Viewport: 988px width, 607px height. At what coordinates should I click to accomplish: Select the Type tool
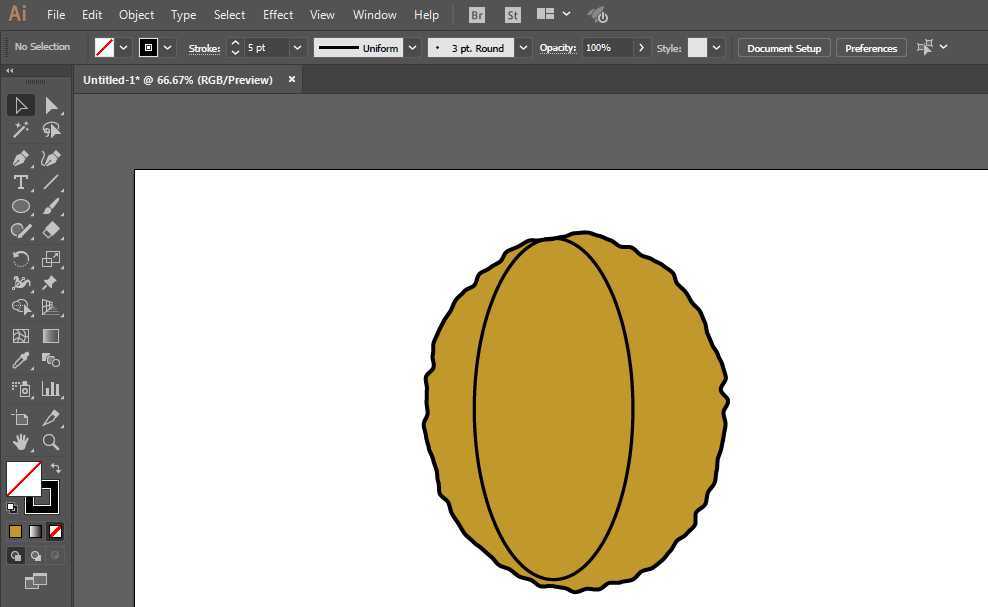click(21, 182)
